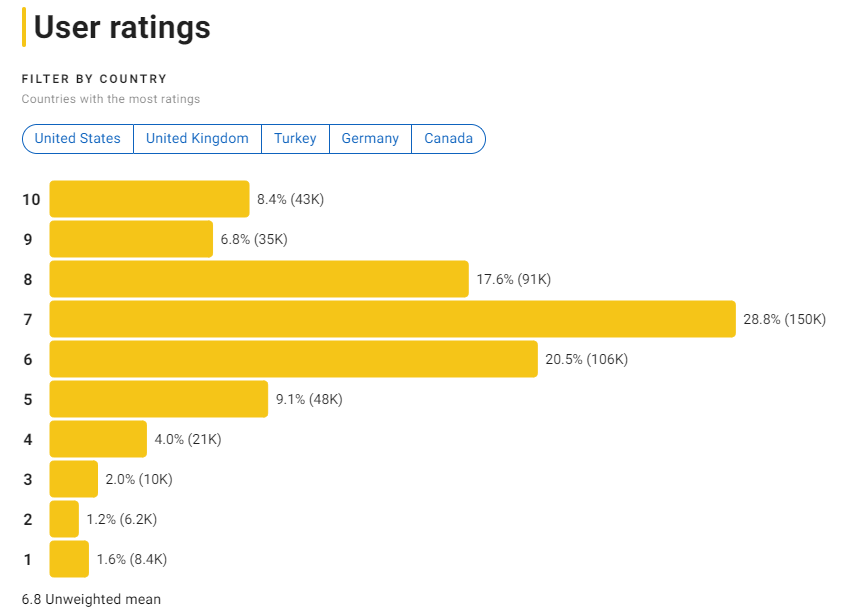This screenshot has width=849, height=607.
Task: Select the rating 9 bar
Action: [x=130, y=239]
